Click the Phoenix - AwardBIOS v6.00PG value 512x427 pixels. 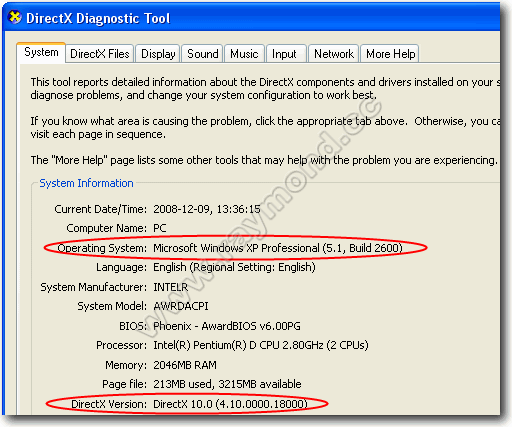click(x=227, y=326)
